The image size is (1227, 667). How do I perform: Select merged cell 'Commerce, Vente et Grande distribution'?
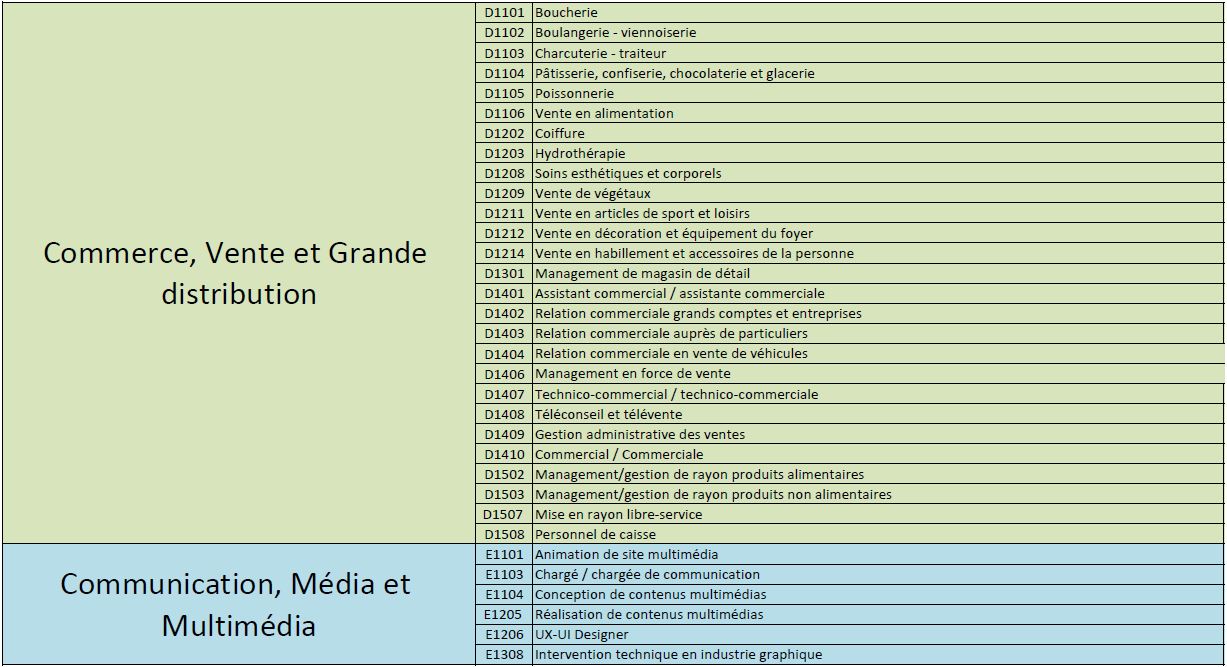[238, 273]
